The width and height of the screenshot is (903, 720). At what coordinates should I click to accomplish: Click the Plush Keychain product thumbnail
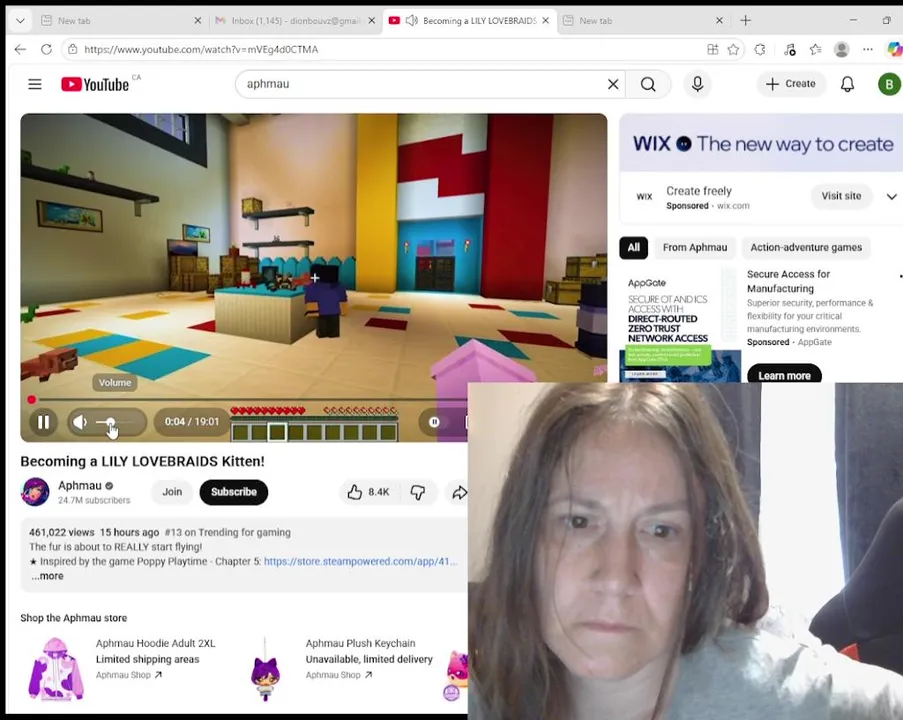click(265, 669)
